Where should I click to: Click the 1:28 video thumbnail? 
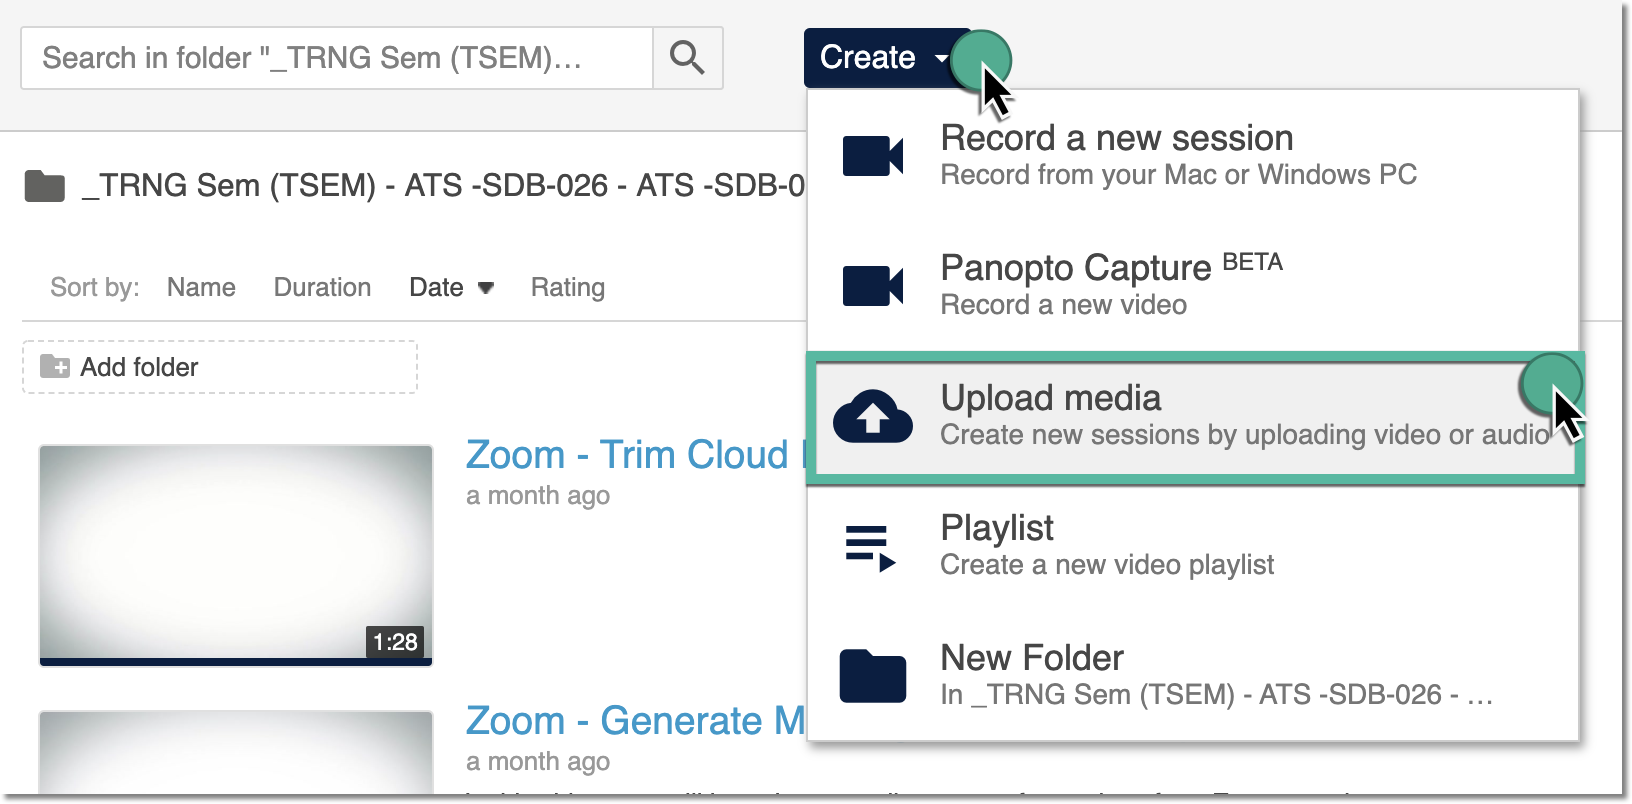pos(236,555)
